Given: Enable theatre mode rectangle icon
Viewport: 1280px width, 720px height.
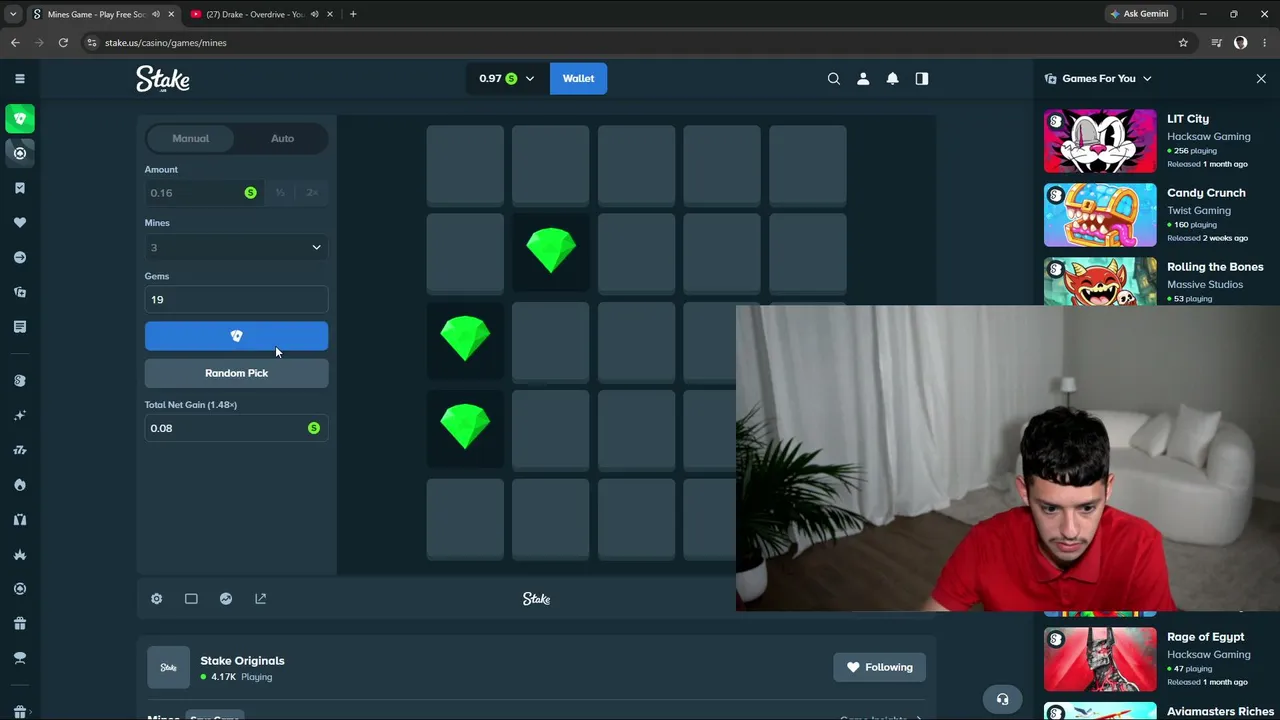Looking at the screenshot, I should click(191, 598).
